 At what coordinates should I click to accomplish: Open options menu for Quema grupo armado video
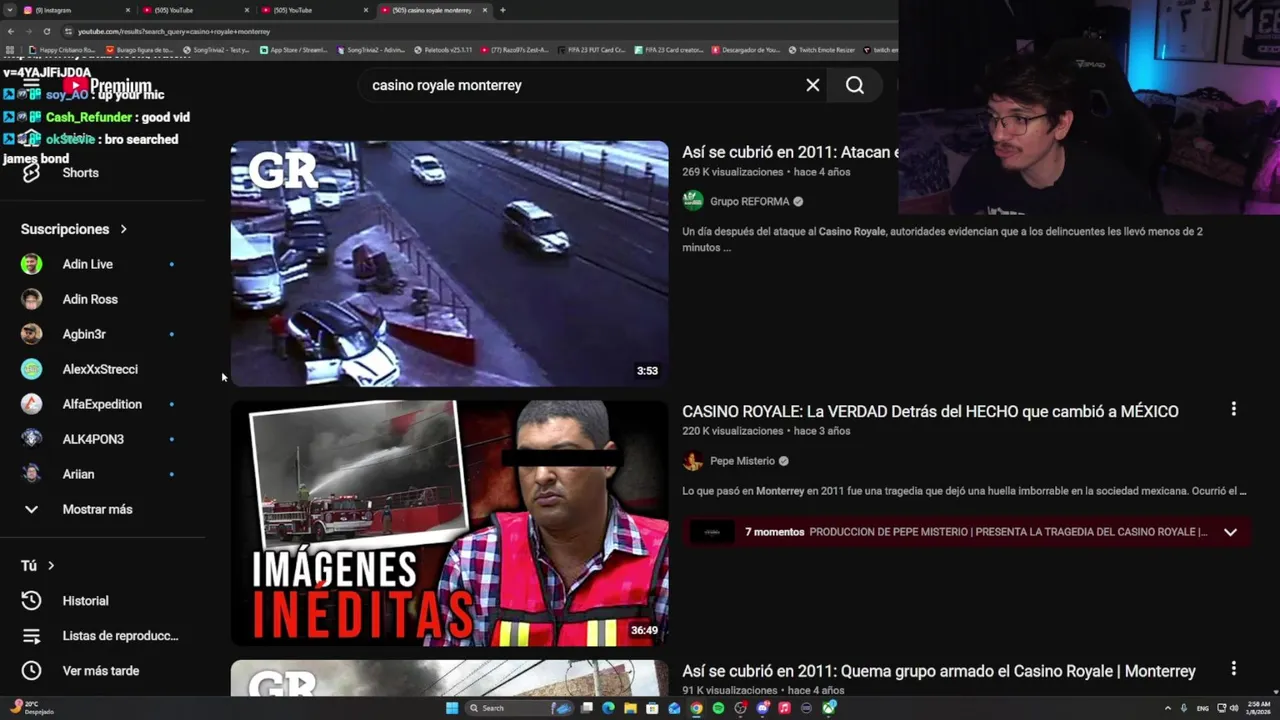1233,668
